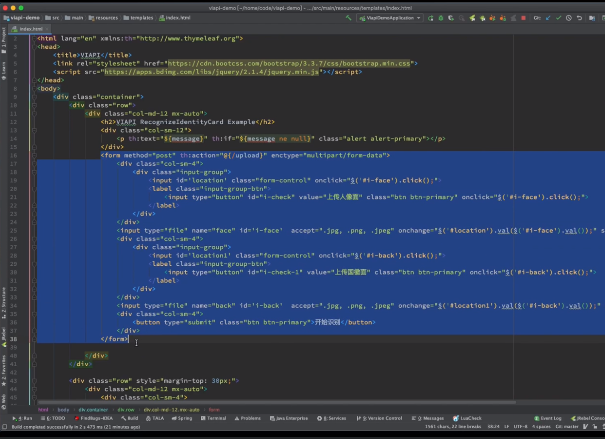Click index.html in navigation bar

tap(174, 18)
